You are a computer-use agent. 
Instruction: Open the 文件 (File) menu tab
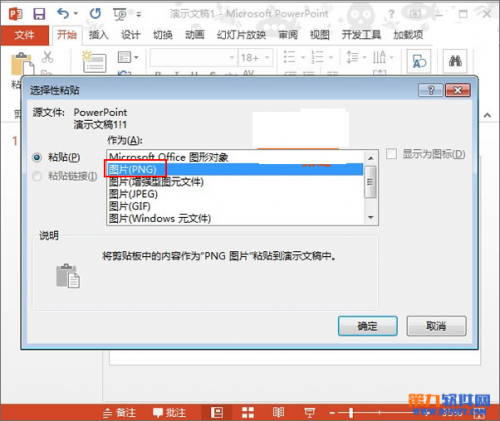click(x=24, y=35)
